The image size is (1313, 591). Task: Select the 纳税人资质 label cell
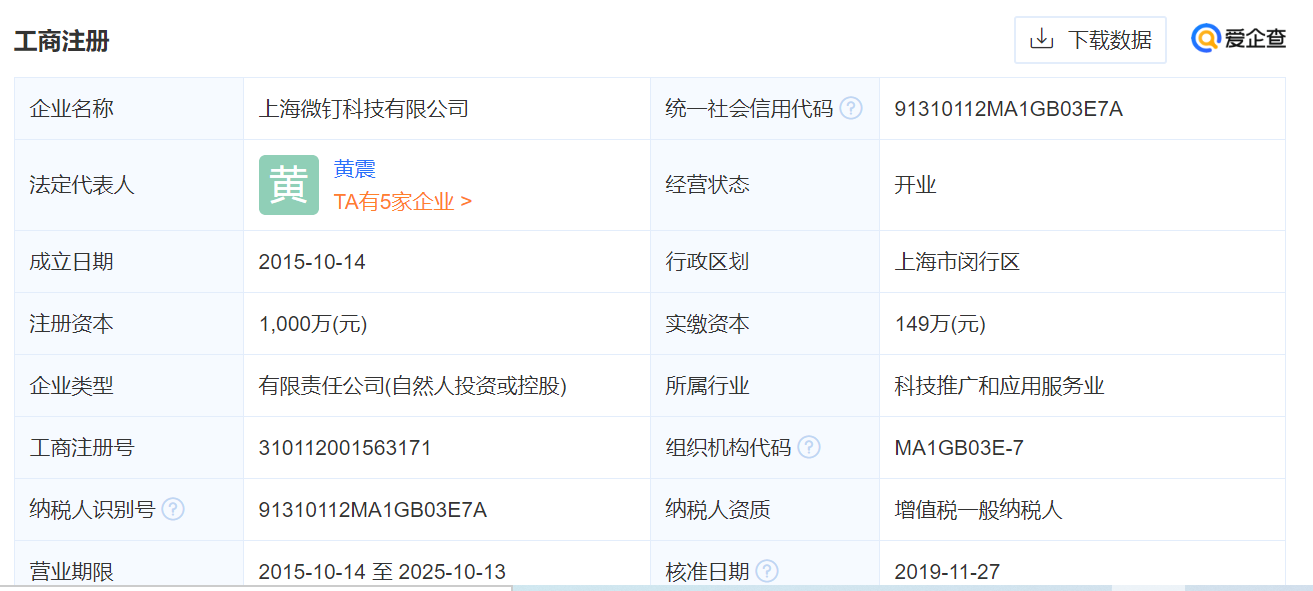coord(765,510)
